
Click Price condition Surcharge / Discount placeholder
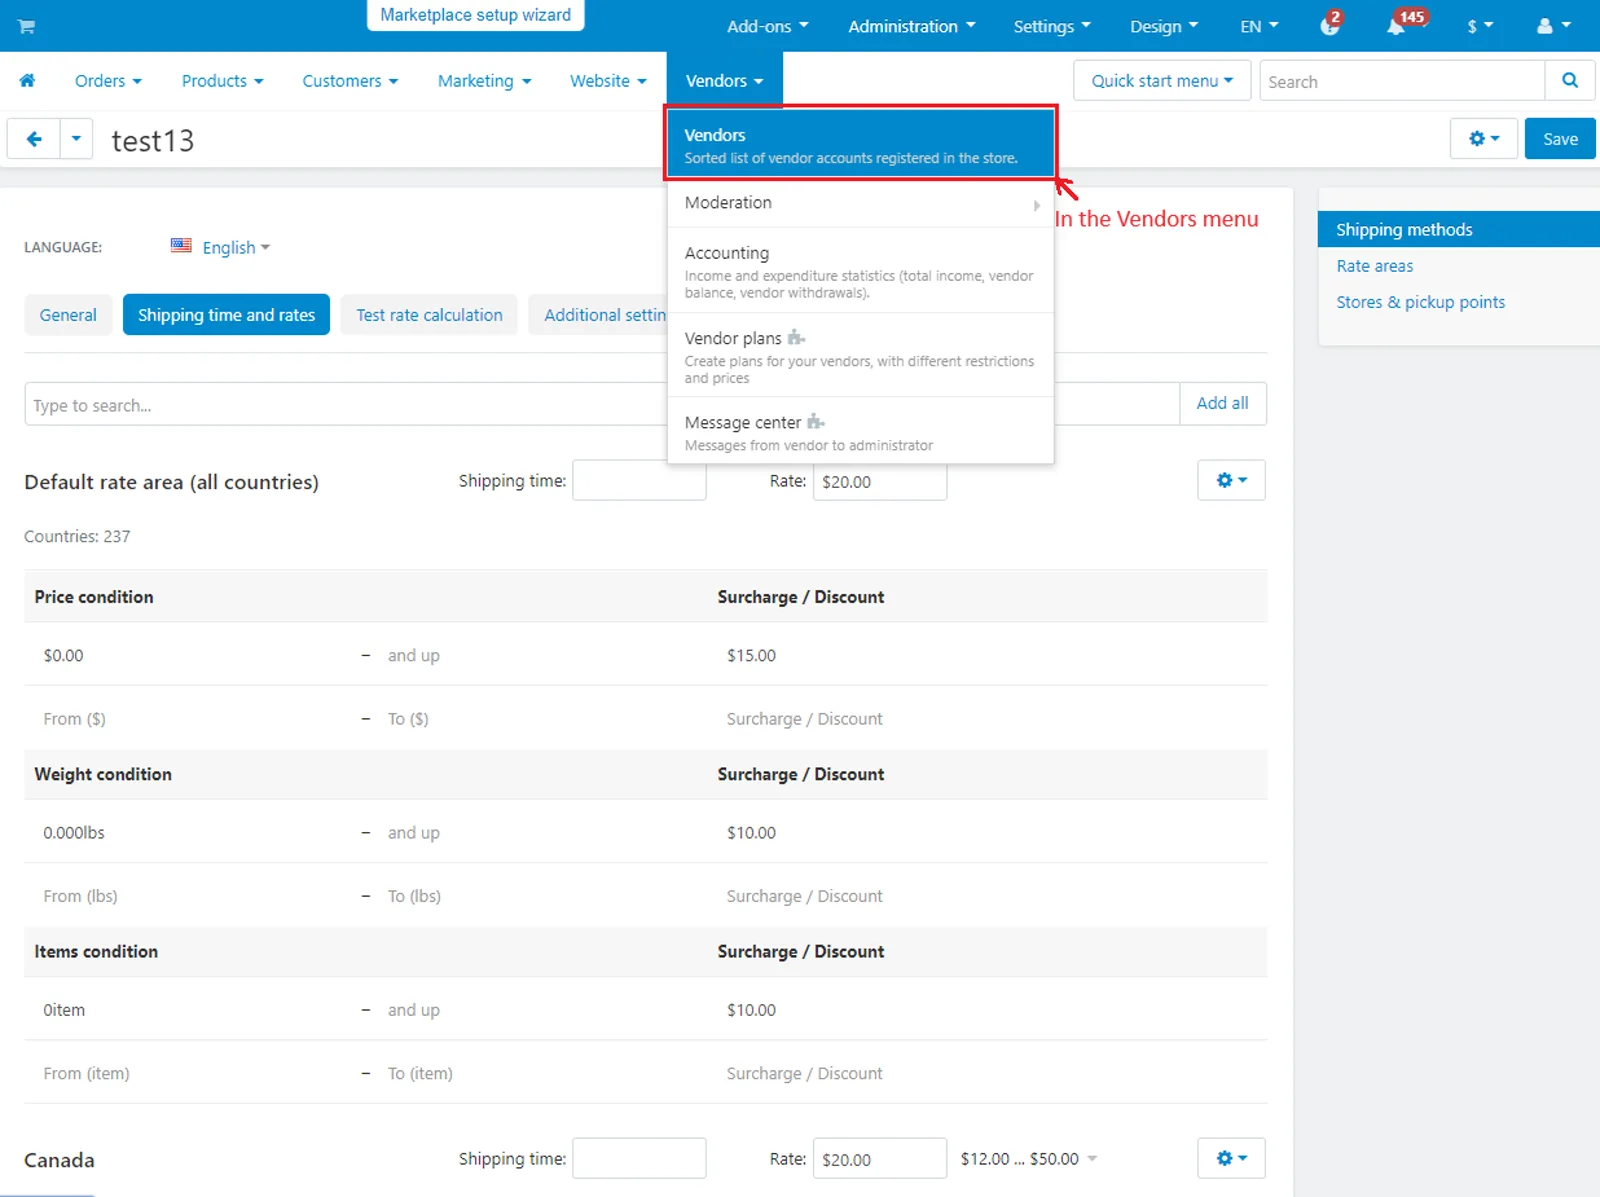(804, 718)
